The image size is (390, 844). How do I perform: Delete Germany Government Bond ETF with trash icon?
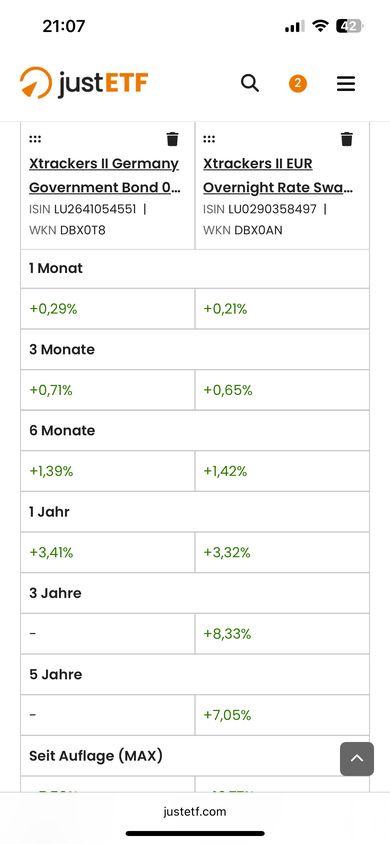click(x=172, y=139)
